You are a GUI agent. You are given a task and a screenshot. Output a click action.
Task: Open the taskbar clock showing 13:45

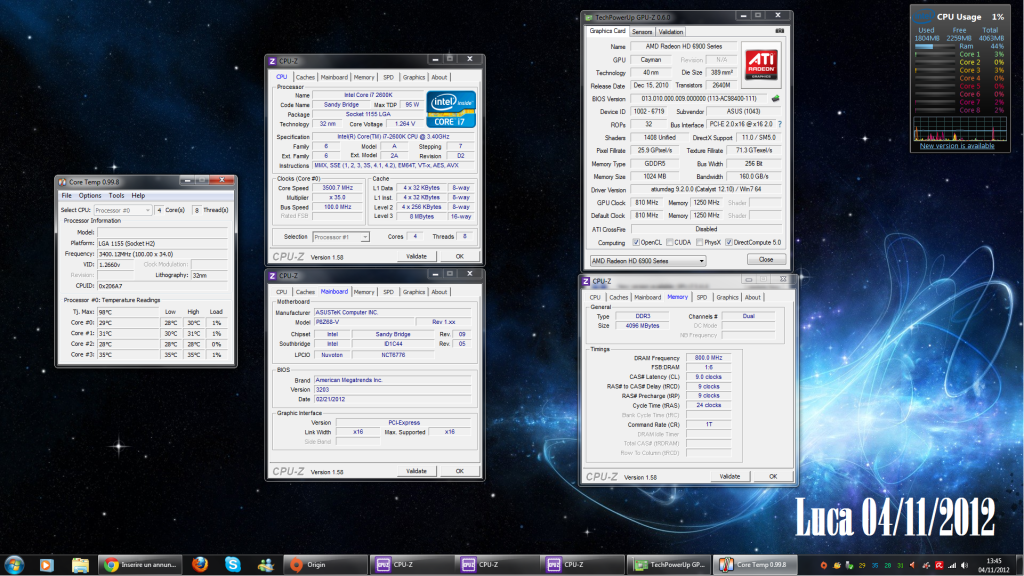[993, 565]
